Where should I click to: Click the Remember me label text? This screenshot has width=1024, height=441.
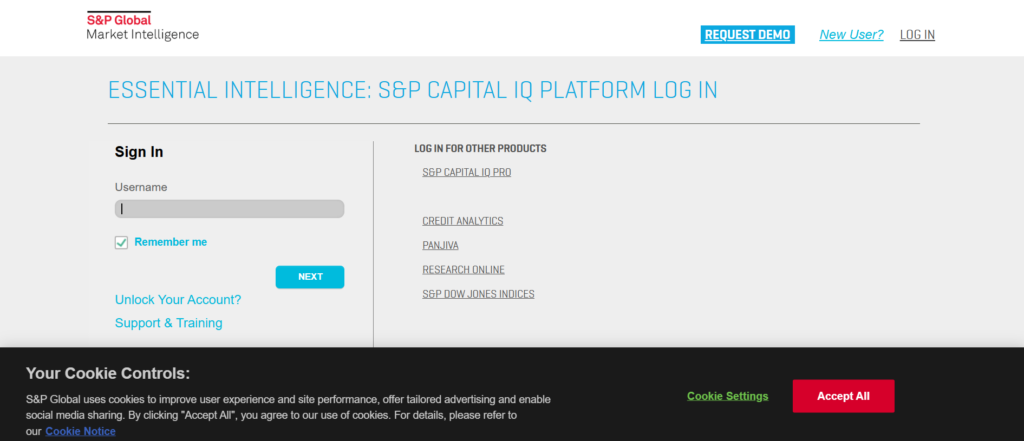[171, 242]
